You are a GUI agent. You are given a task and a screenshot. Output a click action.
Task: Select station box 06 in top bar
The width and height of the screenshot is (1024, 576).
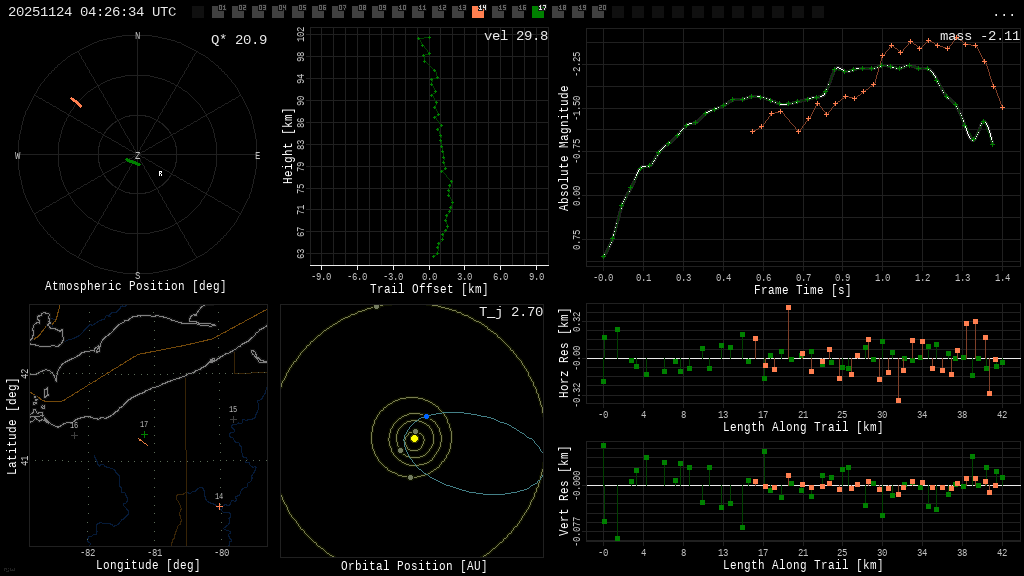click(318, 12)
